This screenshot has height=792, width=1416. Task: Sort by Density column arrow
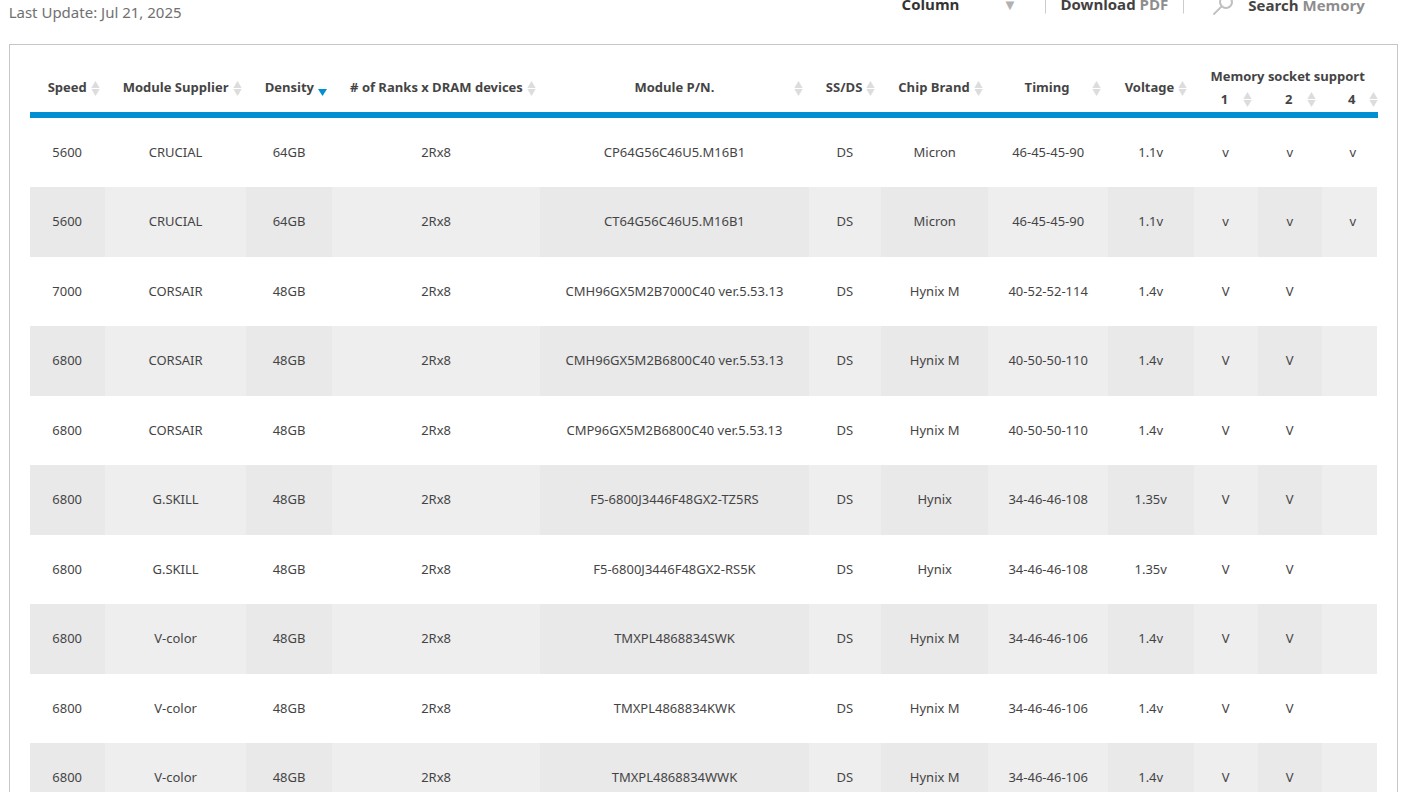322,91
